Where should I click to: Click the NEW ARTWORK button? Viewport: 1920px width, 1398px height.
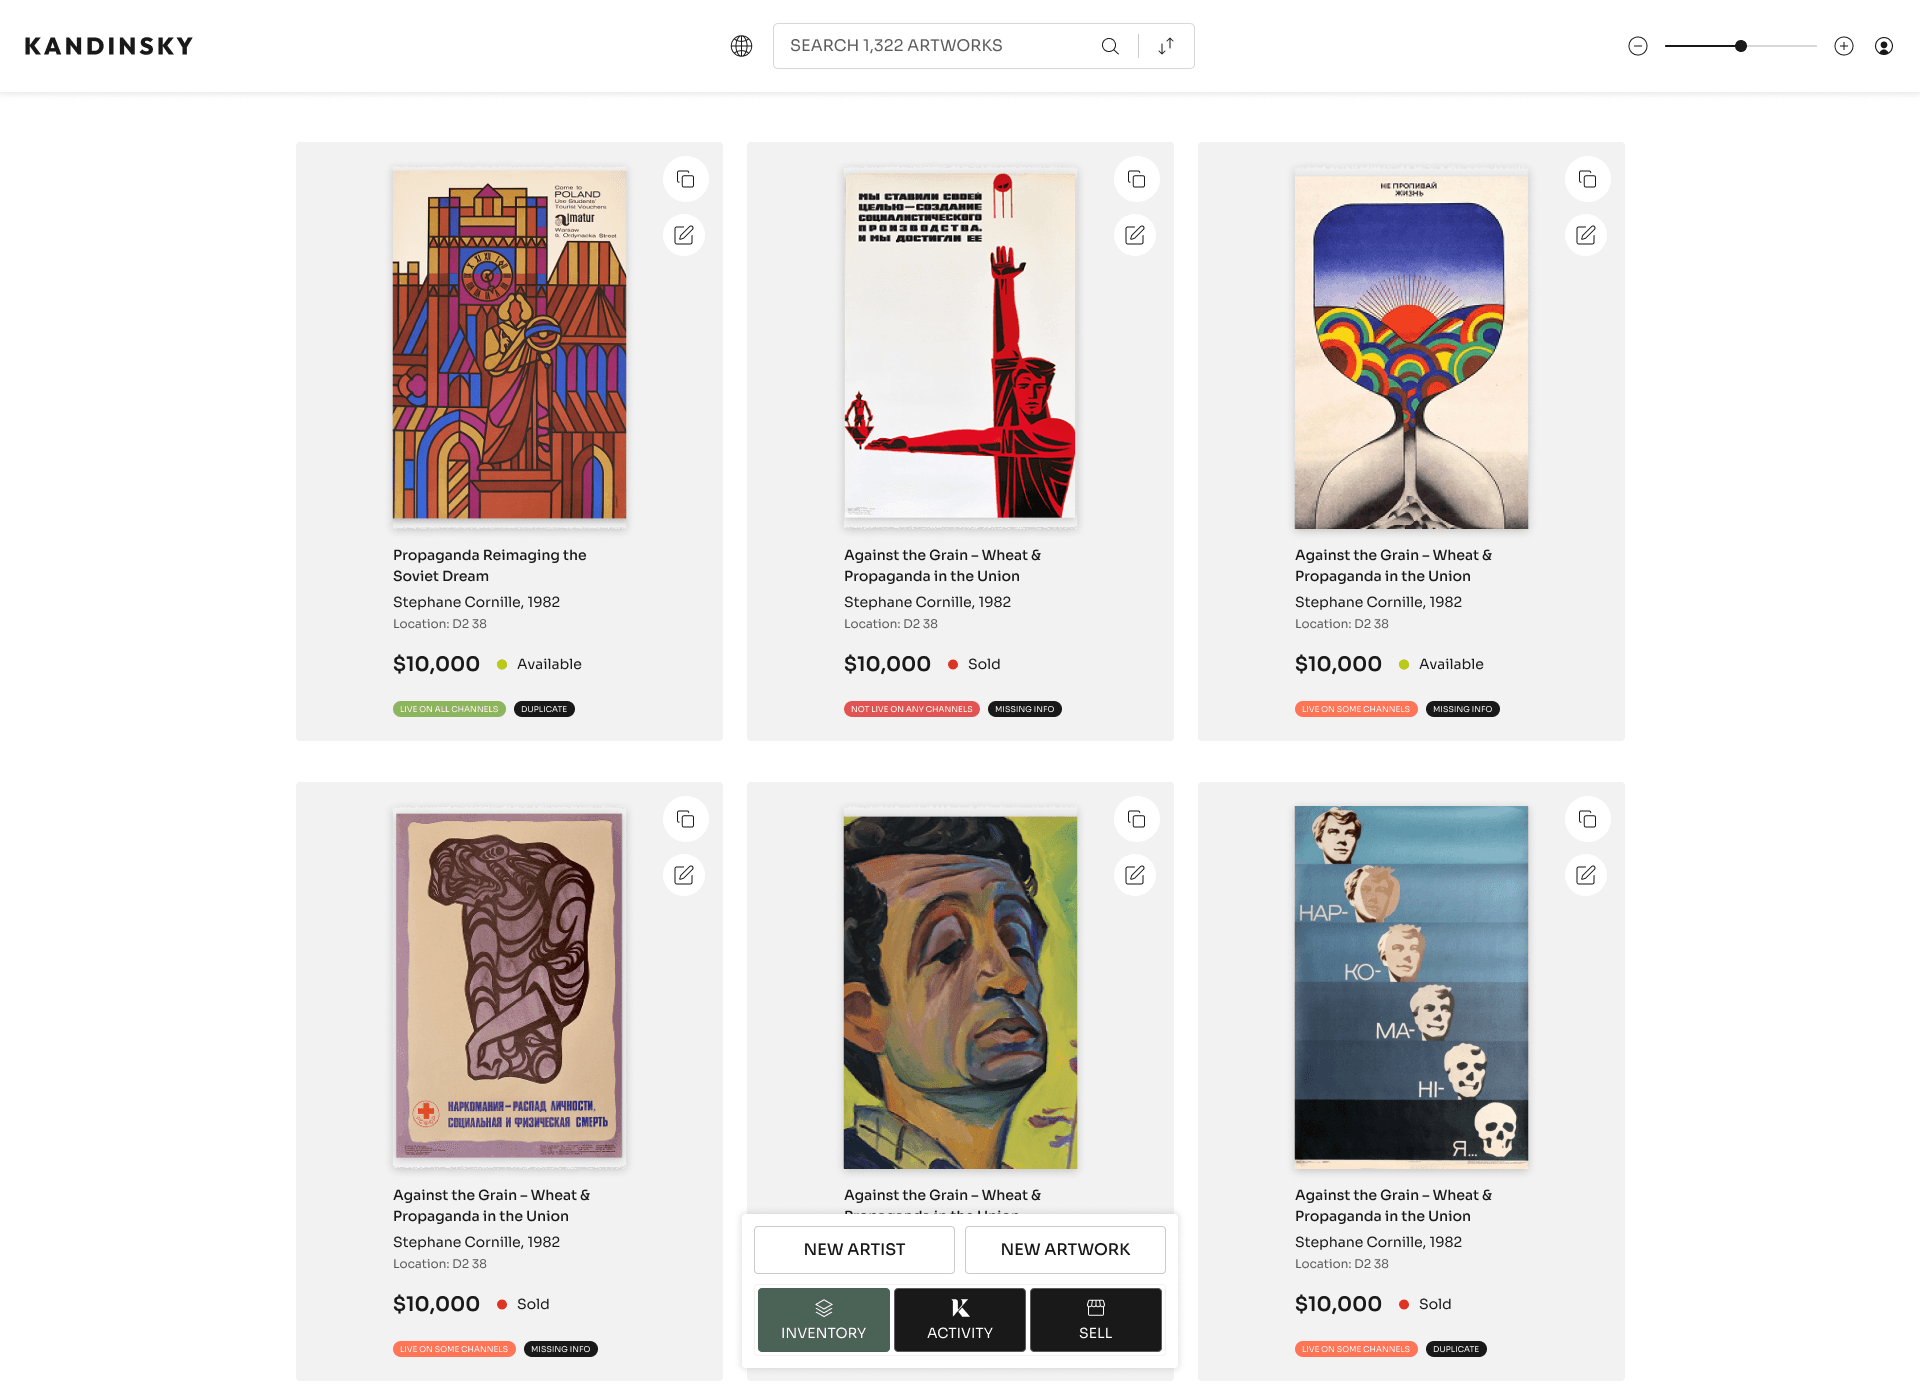point(1065,1249)
